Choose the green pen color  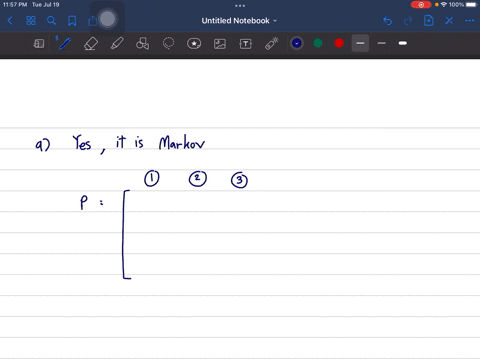[318, 43]
